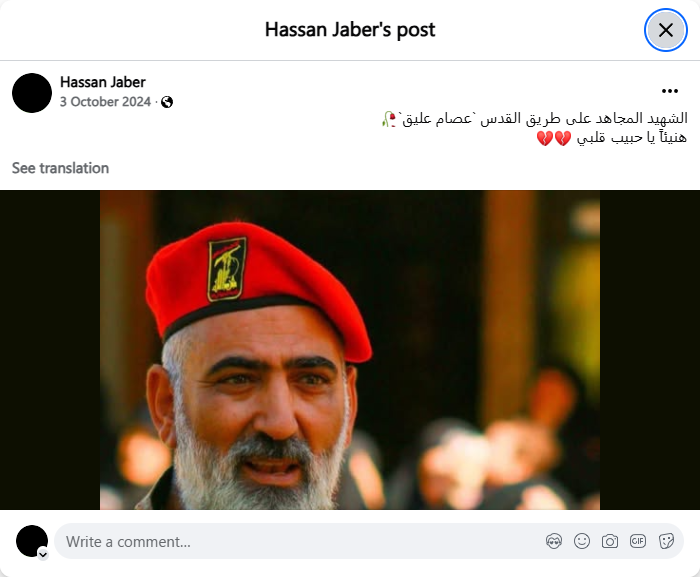Image resolution: width=700 pixels, height=577 pixels.
Task: Click the first line of Arabic caption
Action: tap(535, 119)
